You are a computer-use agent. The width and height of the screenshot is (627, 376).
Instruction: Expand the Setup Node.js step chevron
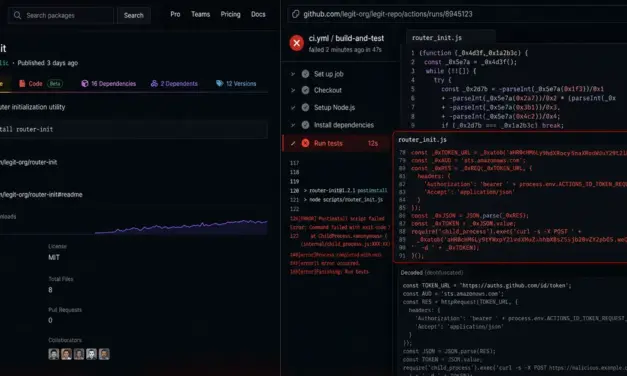click(293, 108)
